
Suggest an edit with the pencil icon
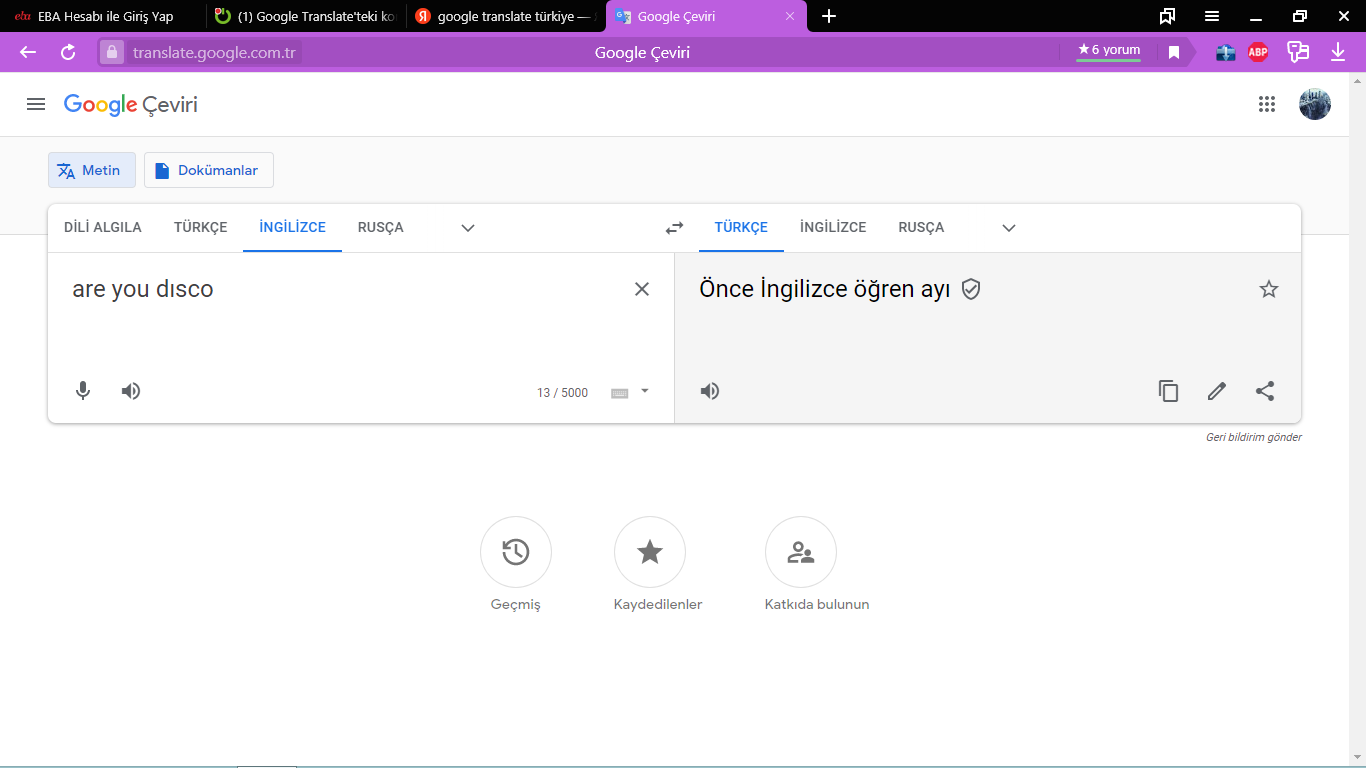pos(1217,391)
